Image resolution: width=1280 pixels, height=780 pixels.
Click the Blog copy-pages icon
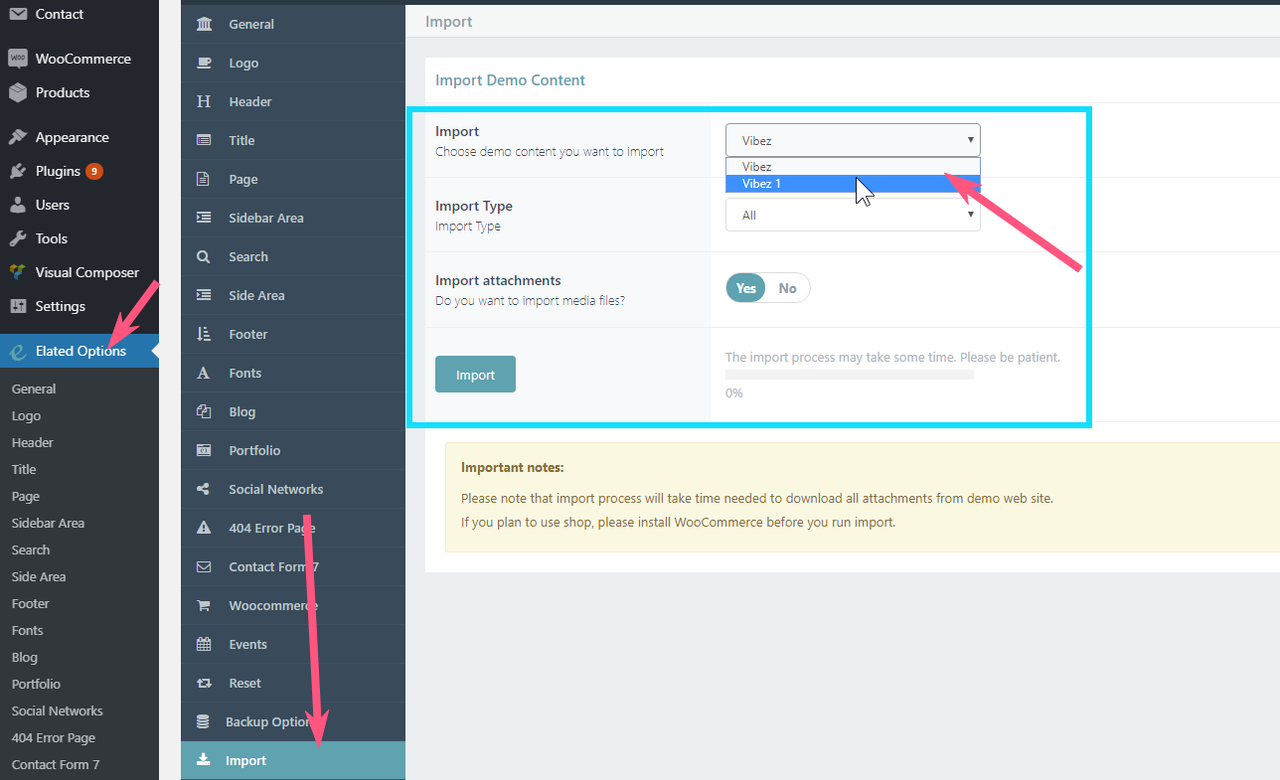click(204, 412)
